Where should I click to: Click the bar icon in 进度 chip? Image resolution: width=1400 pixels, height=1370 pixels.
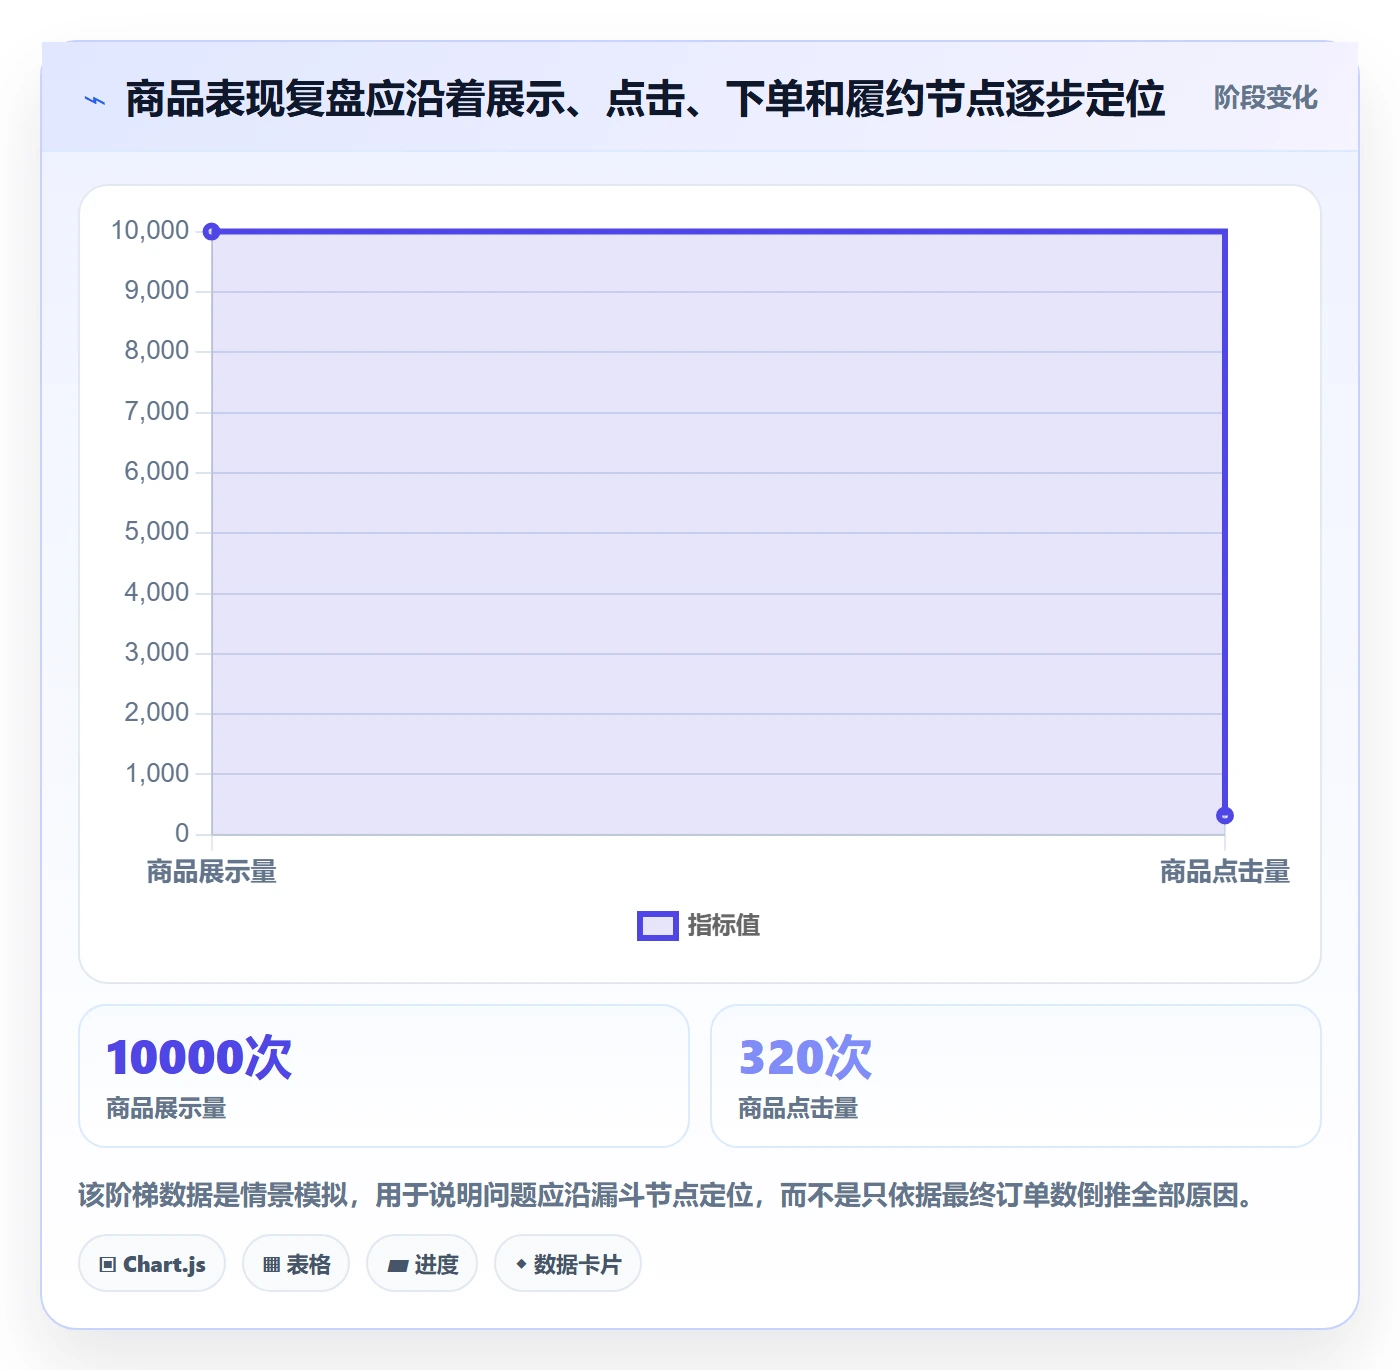[x=398, y=1266]
